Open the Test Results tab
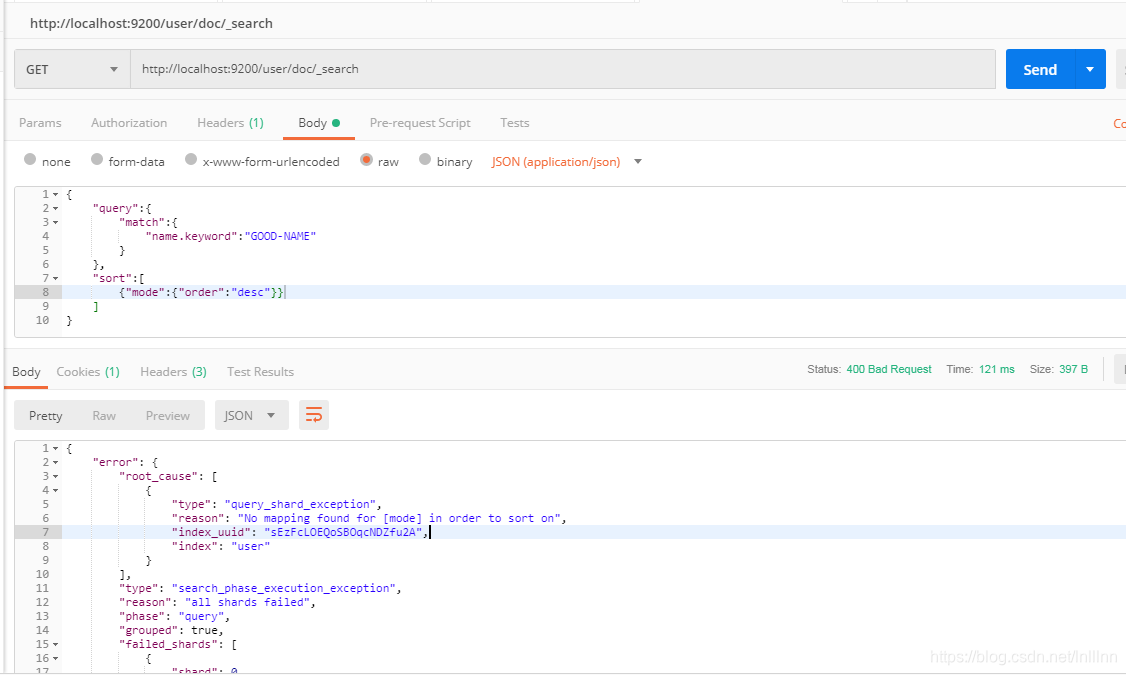The height and width of the screenshot is (675, 1126). pos(260,371)
